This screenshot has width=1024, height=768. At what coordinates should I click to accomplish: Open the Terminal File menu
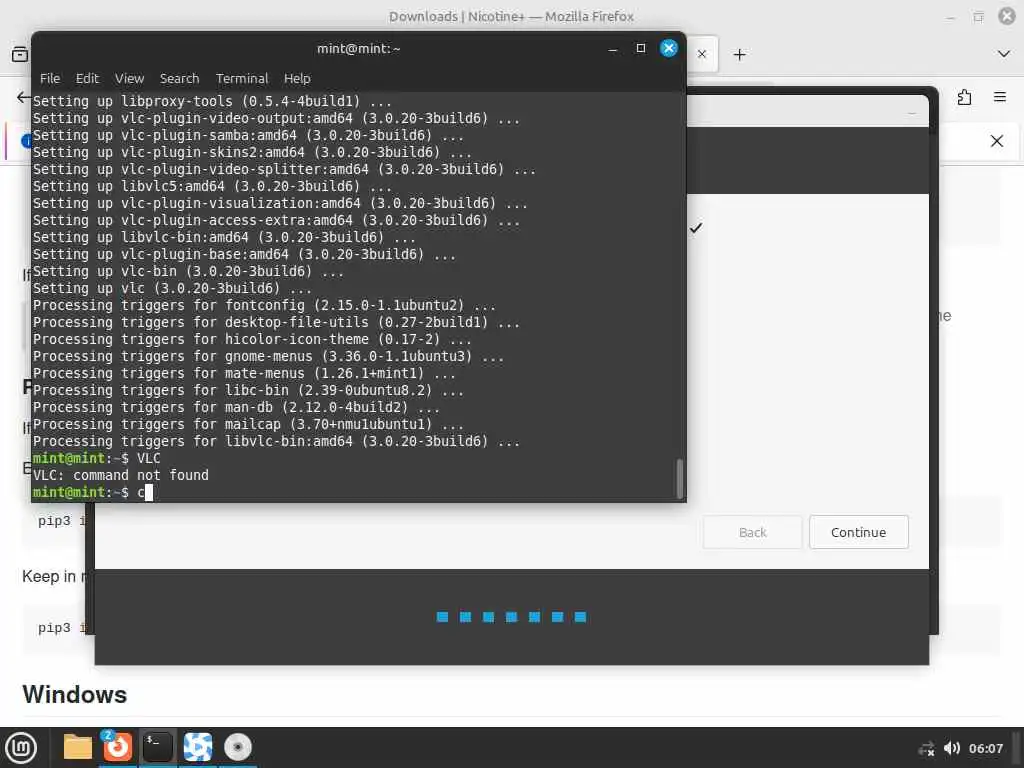pos(50,78)
